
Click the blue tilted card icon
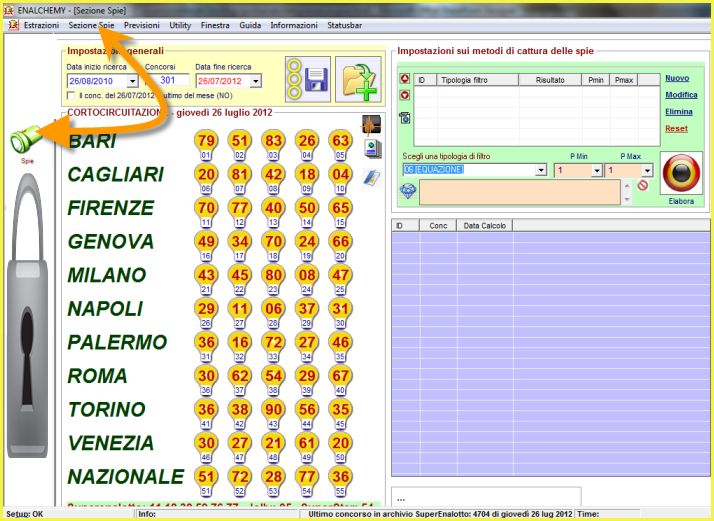[372, 177]
